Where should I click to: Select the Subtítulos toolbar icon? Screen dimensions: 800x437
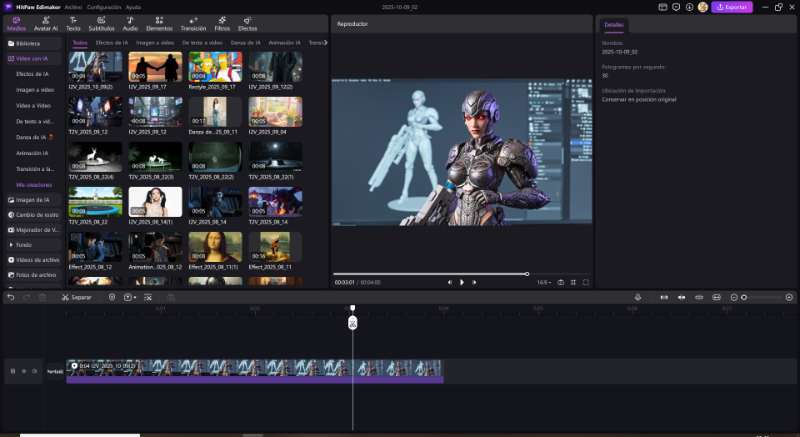[101, 23]
